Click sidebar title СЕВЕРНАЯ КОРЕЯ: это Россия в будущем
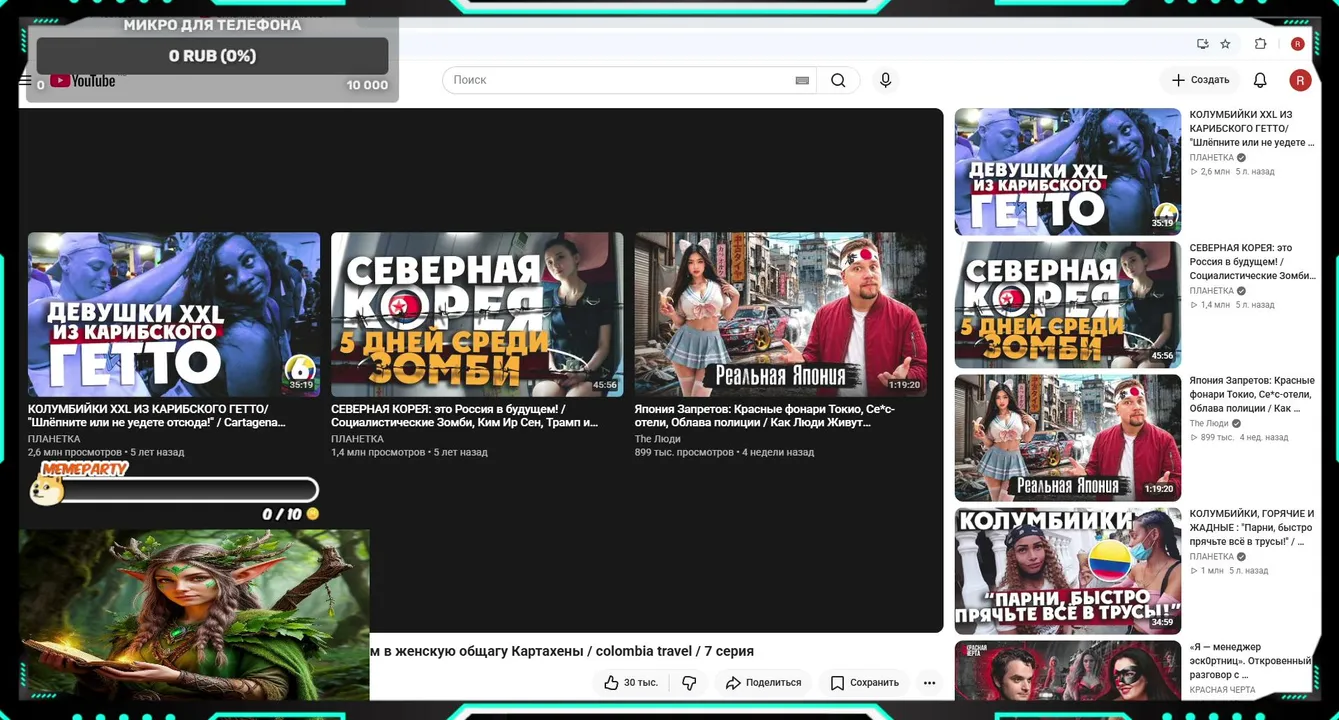 (1252, 262)
